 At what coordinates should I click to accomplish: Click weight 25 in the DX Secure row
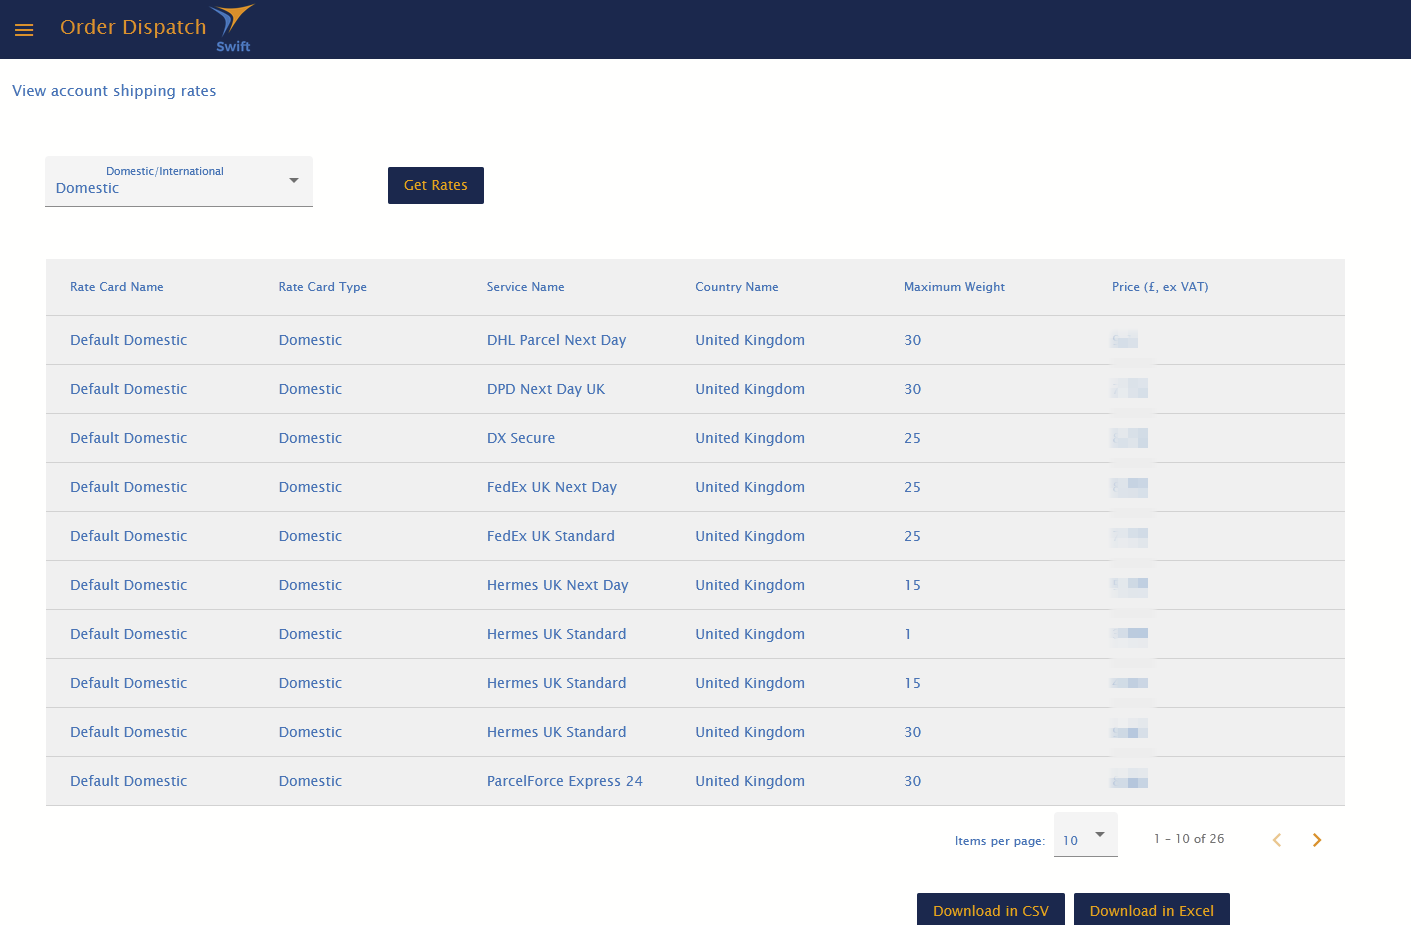coord(913,438)
